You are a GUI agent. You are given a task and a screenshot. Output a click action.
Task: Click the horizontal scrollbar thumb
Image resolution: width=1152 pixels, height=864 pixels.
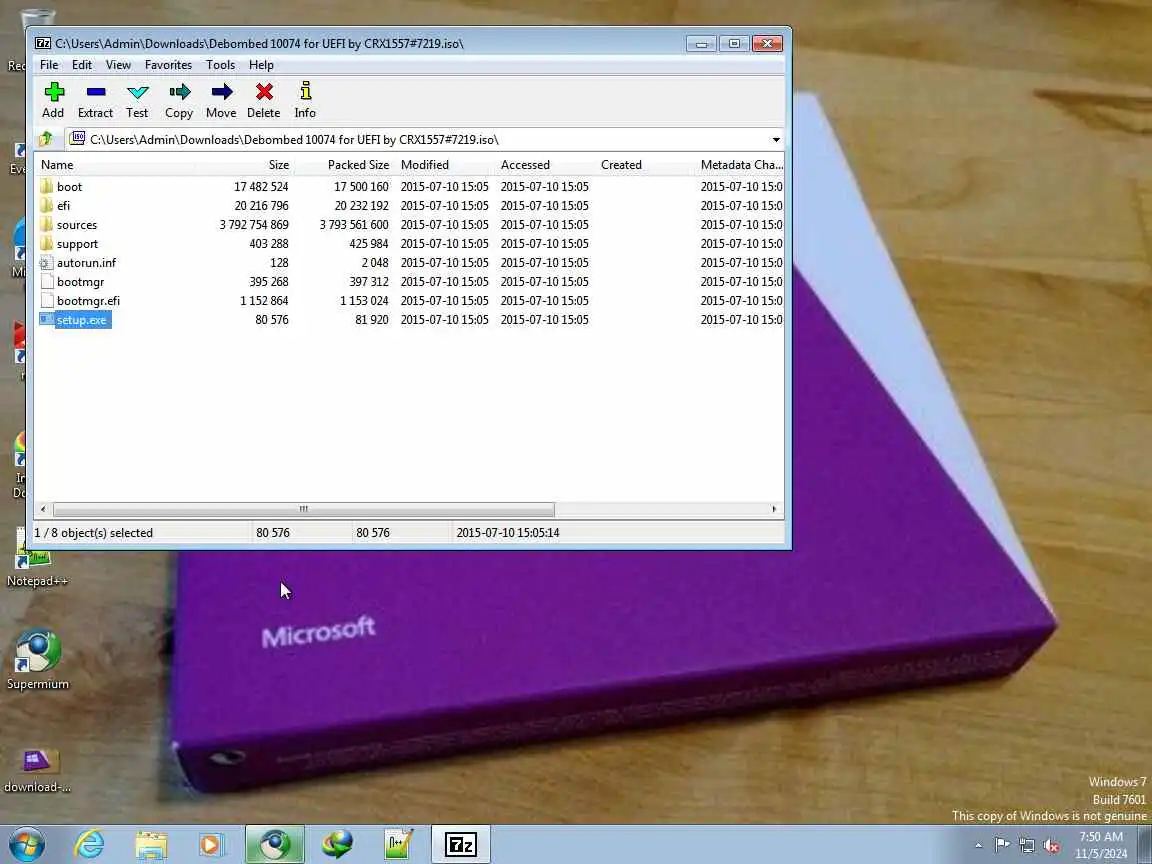(x=303, y=509)
